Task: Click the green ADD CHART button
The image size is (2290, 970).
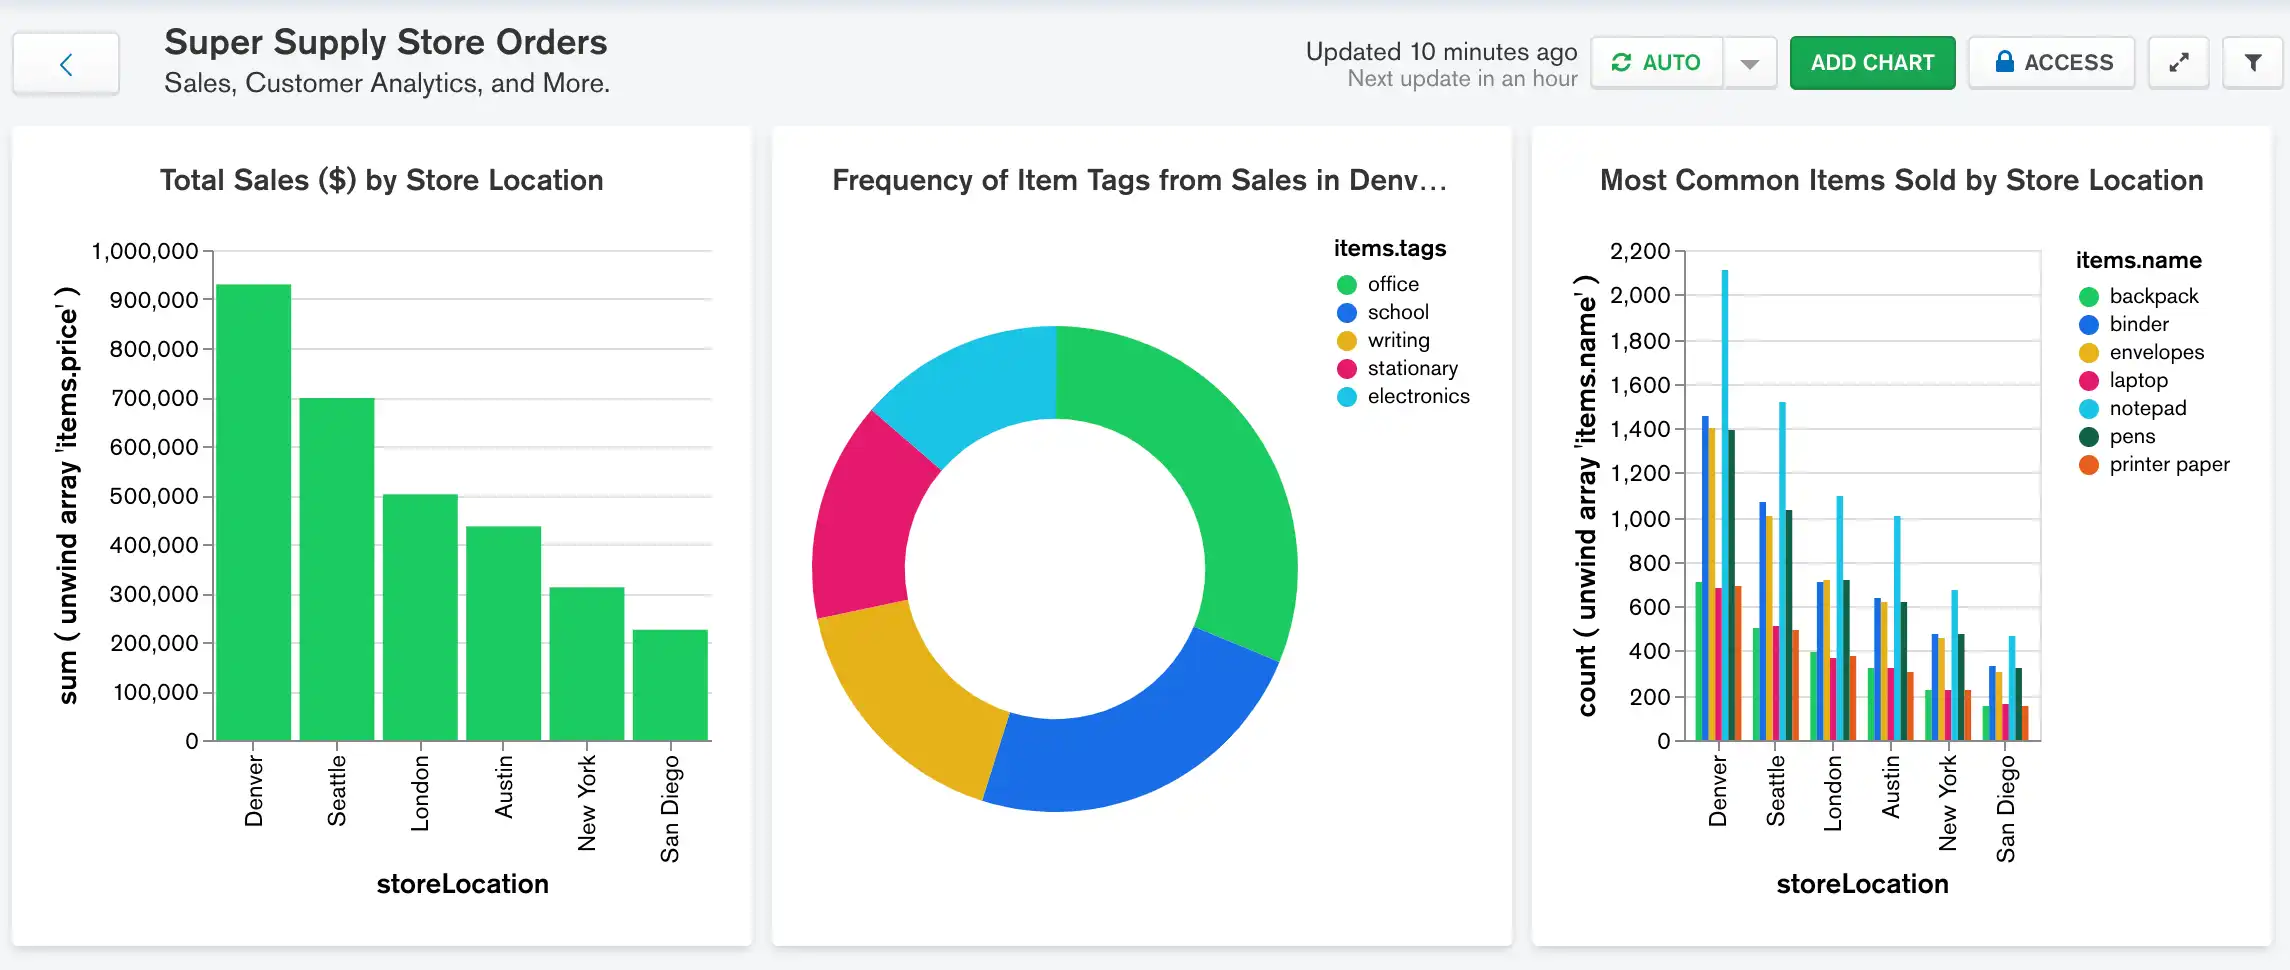Action: point(1872,62)
